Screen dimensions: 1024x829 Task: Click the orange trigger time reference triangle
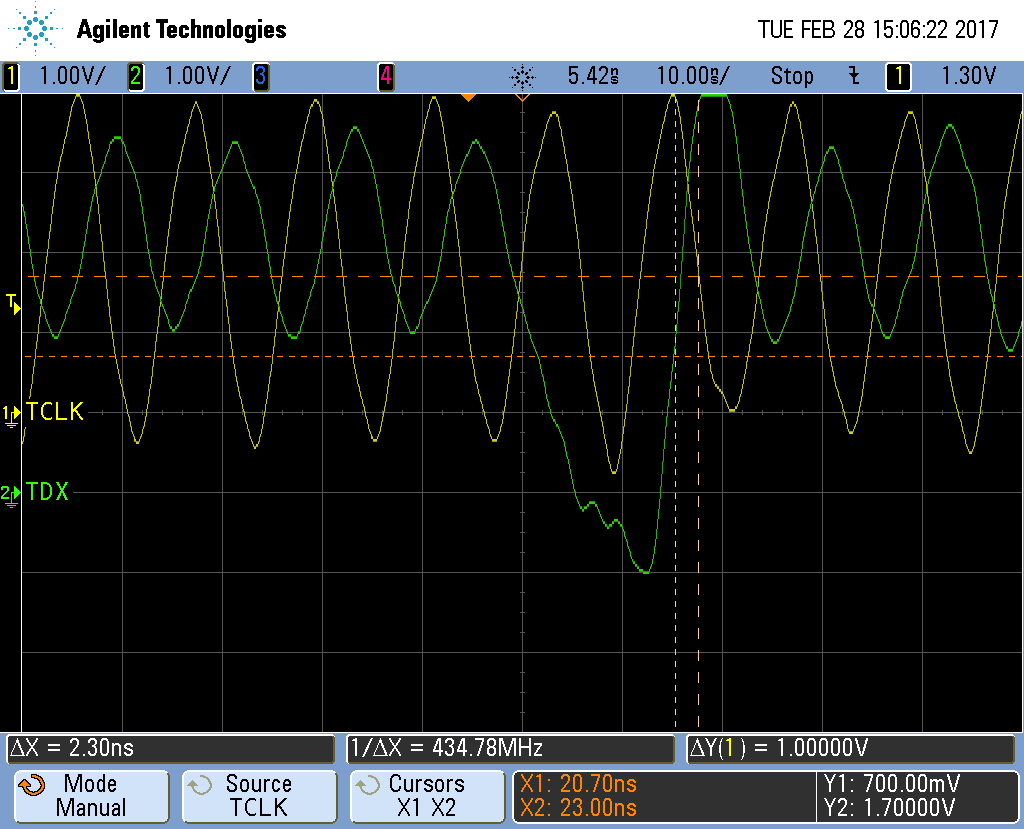pos(467,97)
